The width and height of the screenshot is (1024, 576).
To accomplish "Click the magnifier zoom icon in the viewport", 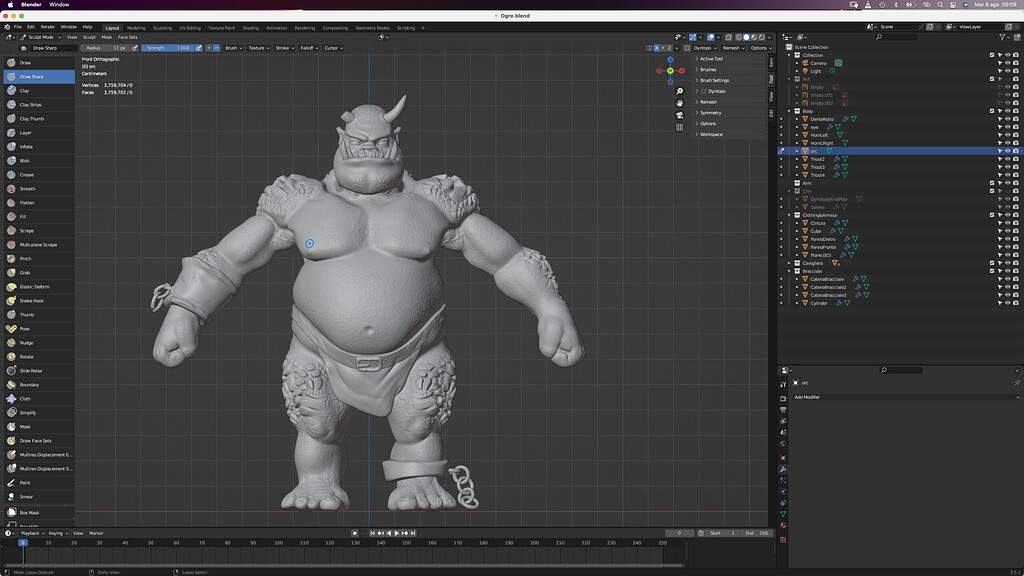I will [679, 90].
